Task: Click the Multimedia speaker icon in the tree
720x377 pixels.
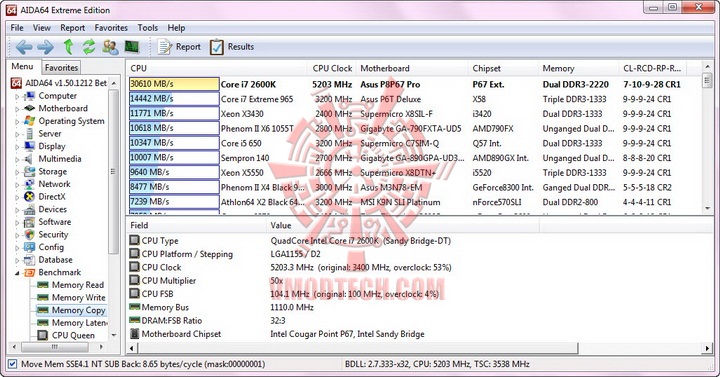Action: (29, 159)
